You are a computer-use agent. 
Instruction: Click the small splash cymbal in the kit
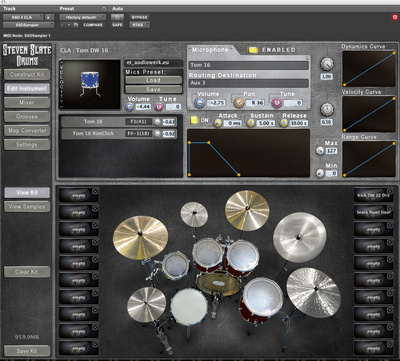pyautogui.click(x=194, y=214)
